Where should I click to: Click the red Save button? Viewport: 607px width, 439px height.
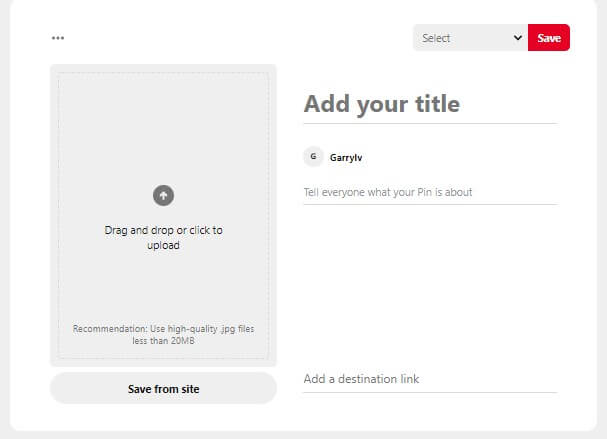[549, 38]
